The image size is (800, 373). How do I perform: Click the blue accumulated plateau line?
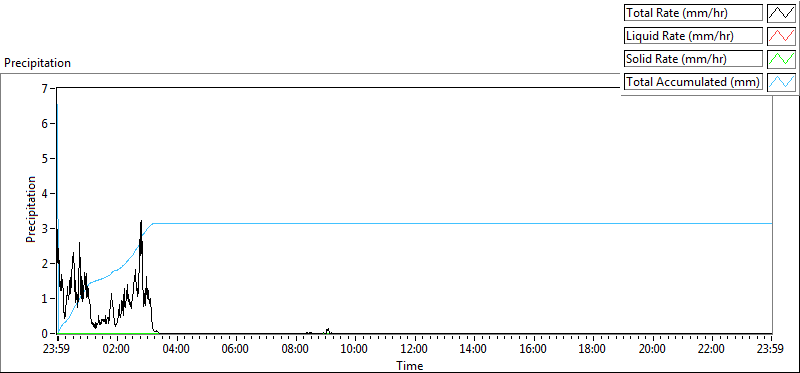click(459, 223)
